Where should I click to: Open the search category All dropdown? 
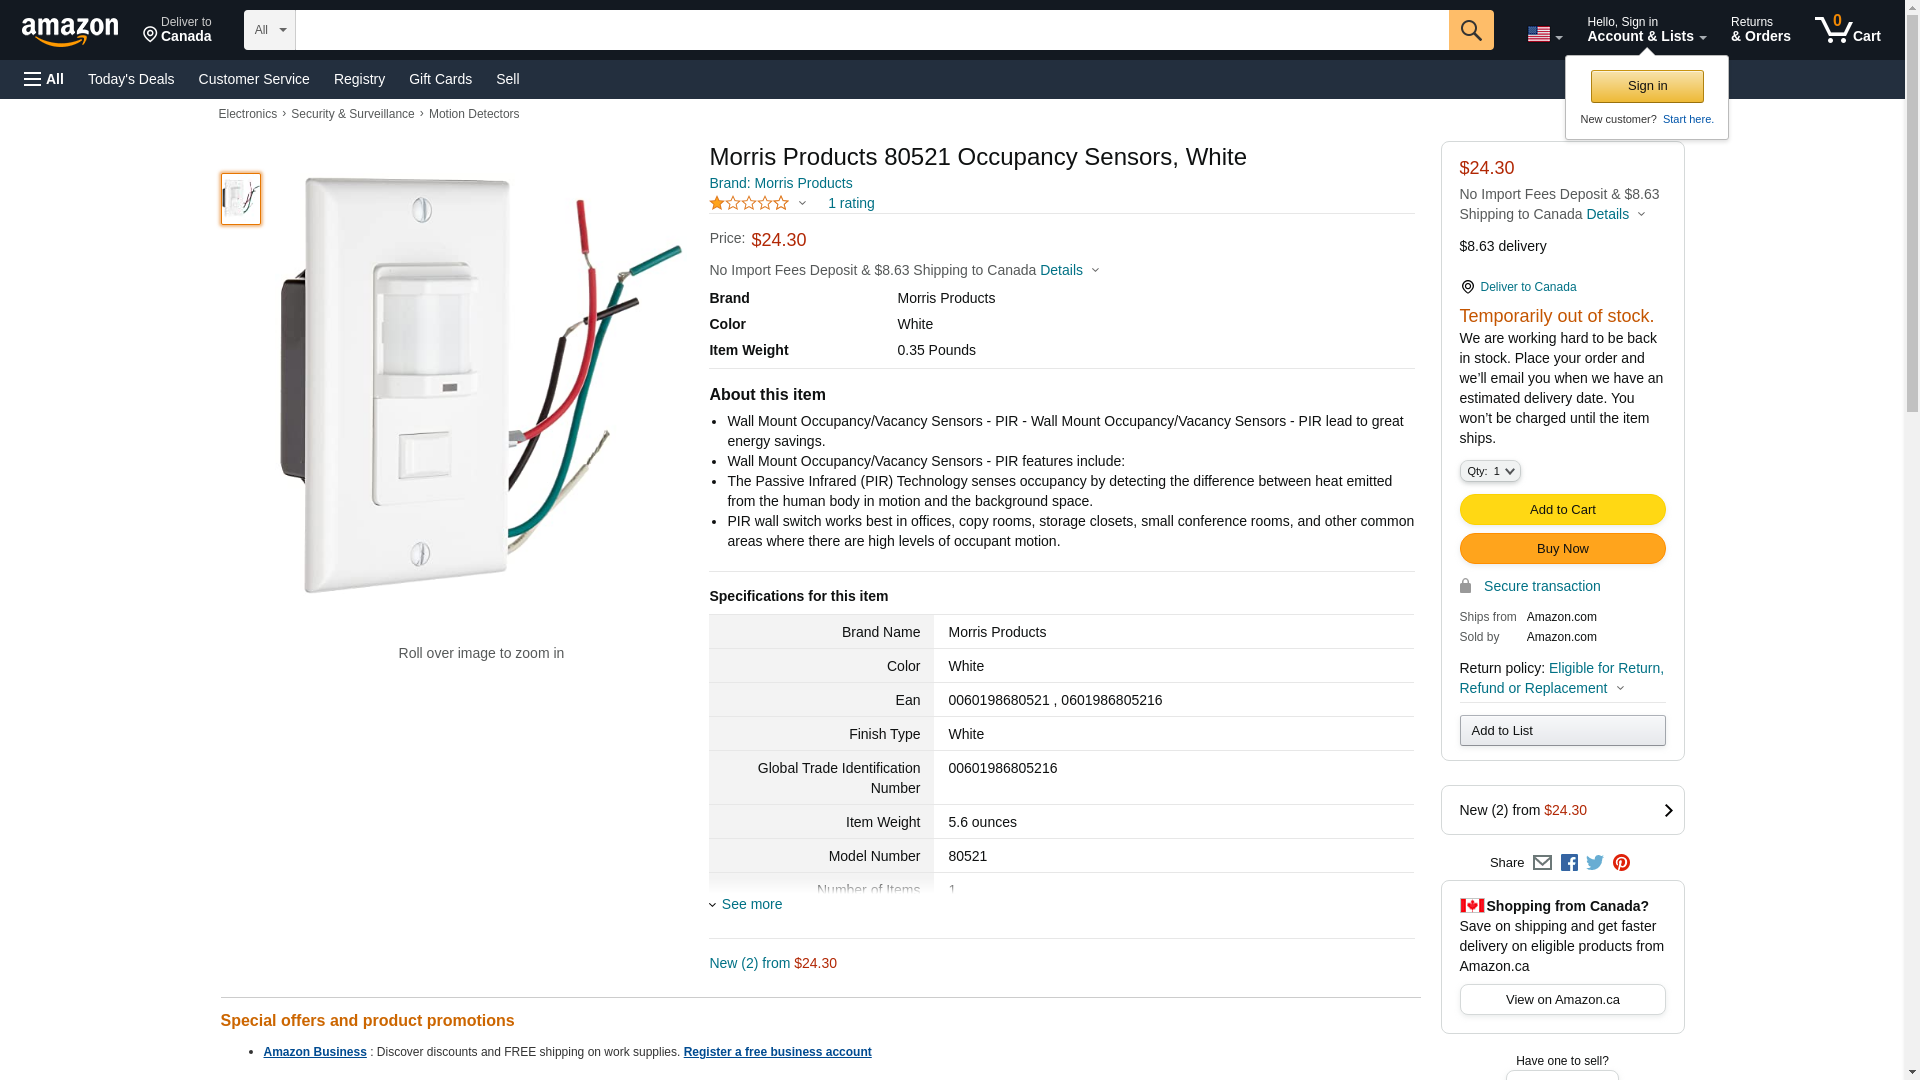(269, 30)
